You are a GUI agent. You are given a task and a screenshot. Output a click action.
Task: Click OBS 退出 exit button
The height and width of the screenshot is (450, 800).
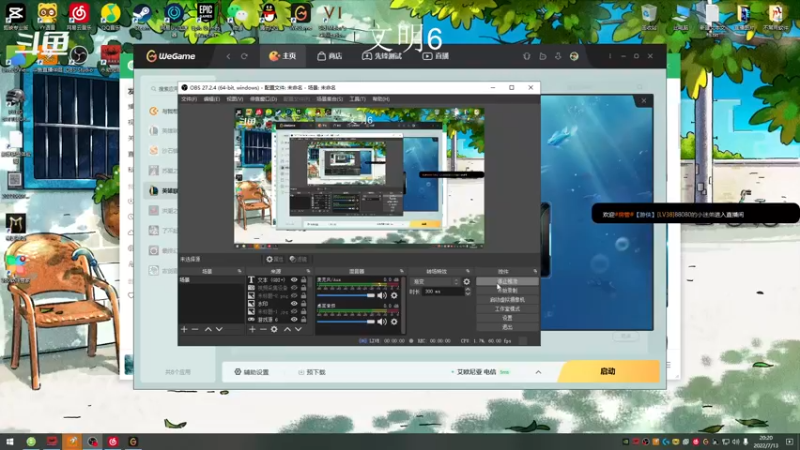pos(507,327)
